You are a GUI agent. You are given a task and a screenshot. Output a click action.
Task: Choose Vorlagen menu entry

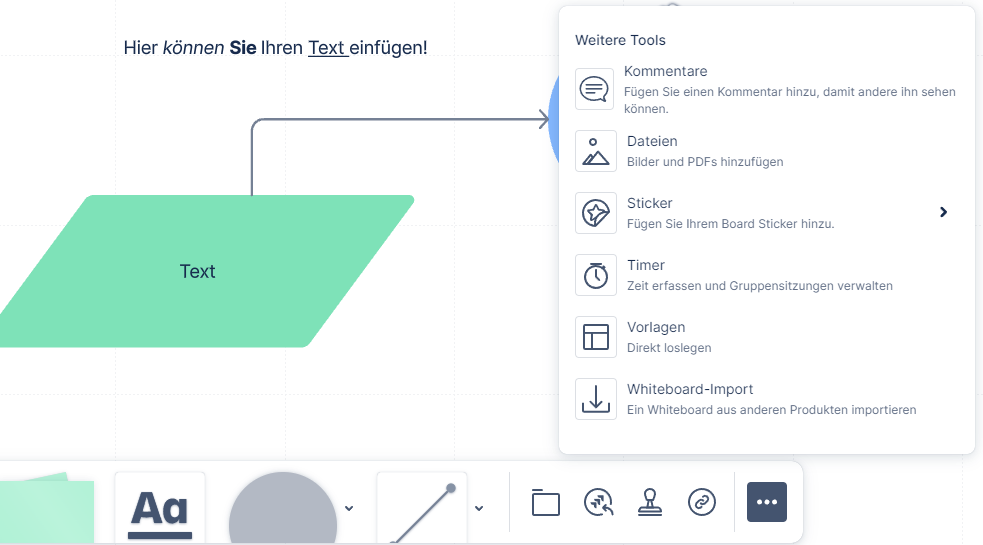pyautogui.click(x=766, y=337)
